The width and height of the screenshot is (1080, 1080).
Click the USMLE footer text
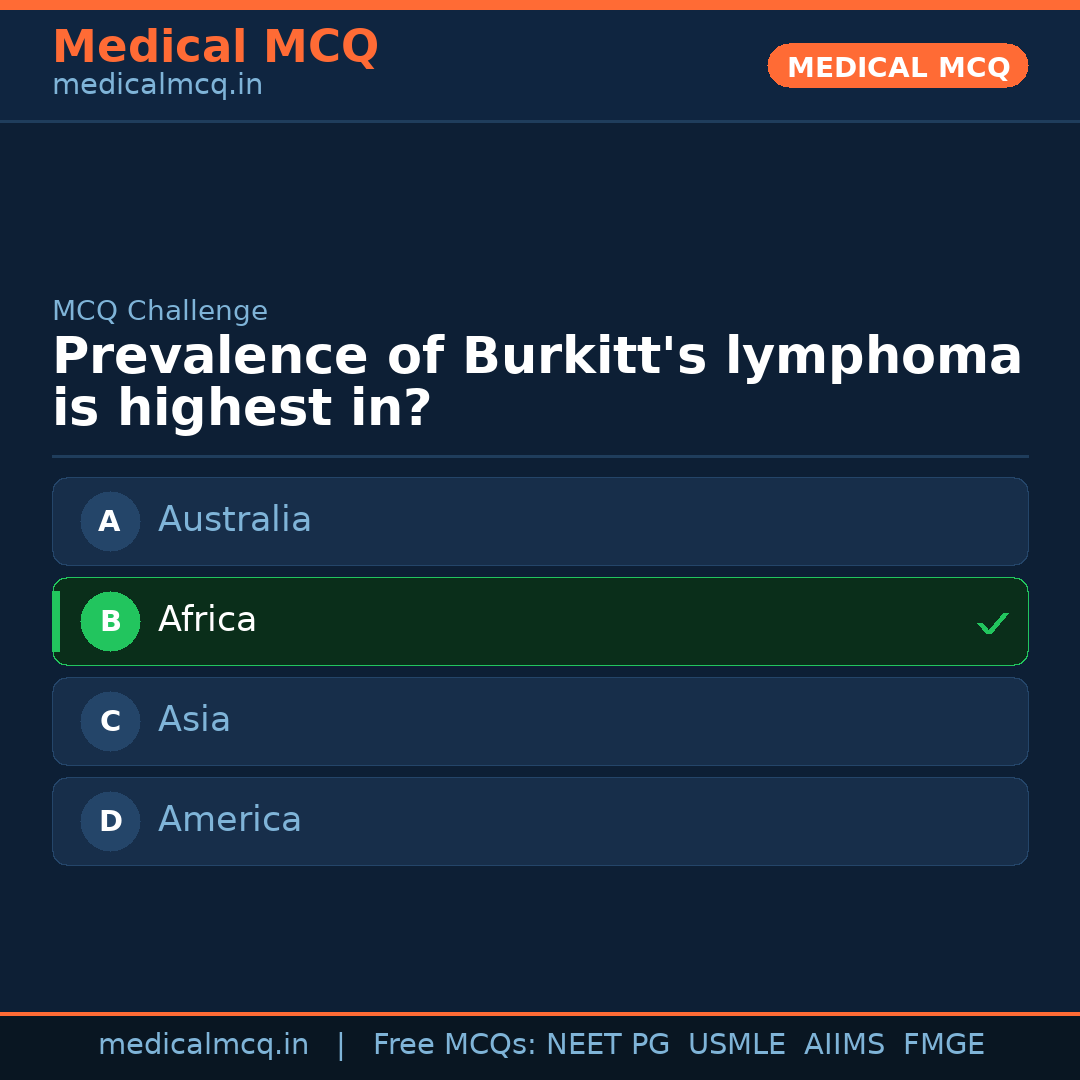[736, 1045]
